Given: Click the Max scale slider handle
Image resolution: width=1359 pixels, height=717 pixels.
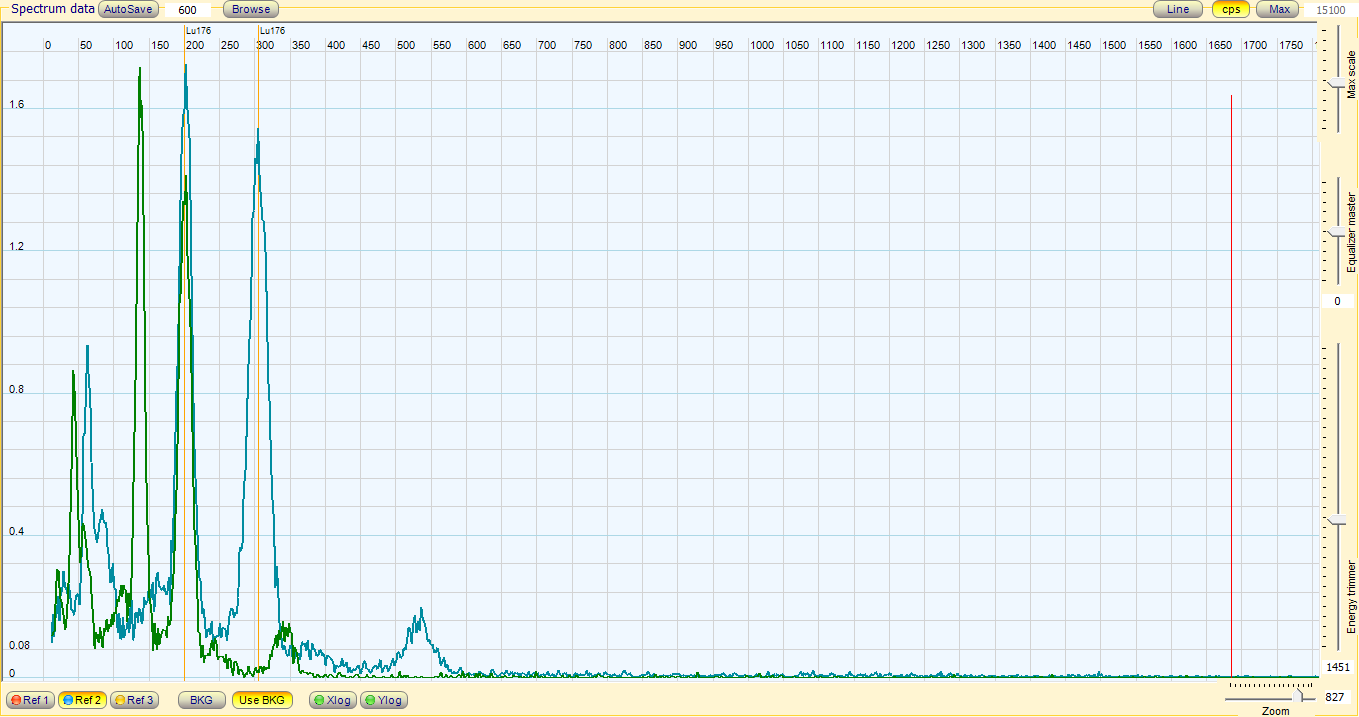Looking at the screenshot, I should 1338,81.
